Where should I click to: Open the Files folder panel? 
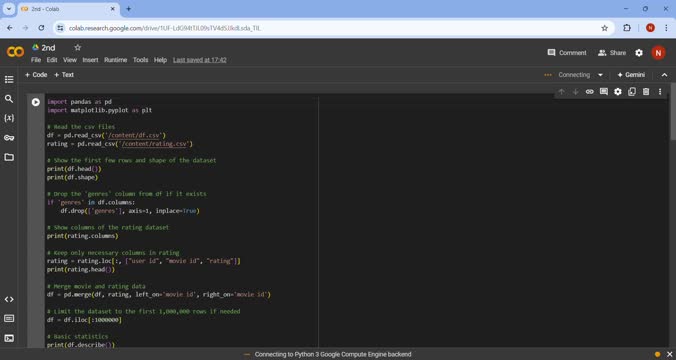(9, 157)
